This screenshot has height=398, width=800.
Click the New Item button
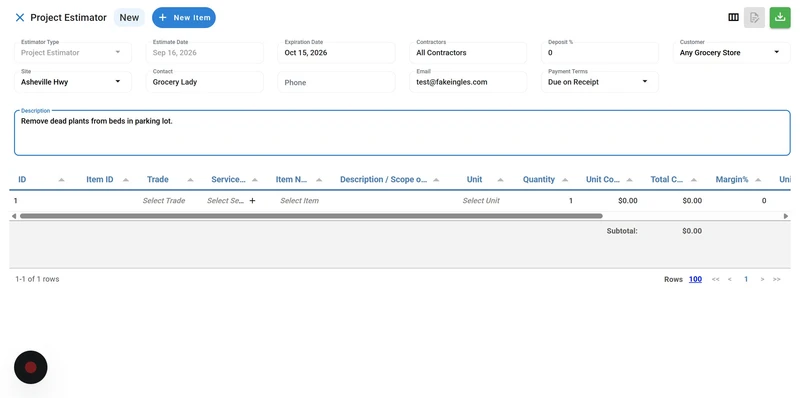[x=184, y=17]
